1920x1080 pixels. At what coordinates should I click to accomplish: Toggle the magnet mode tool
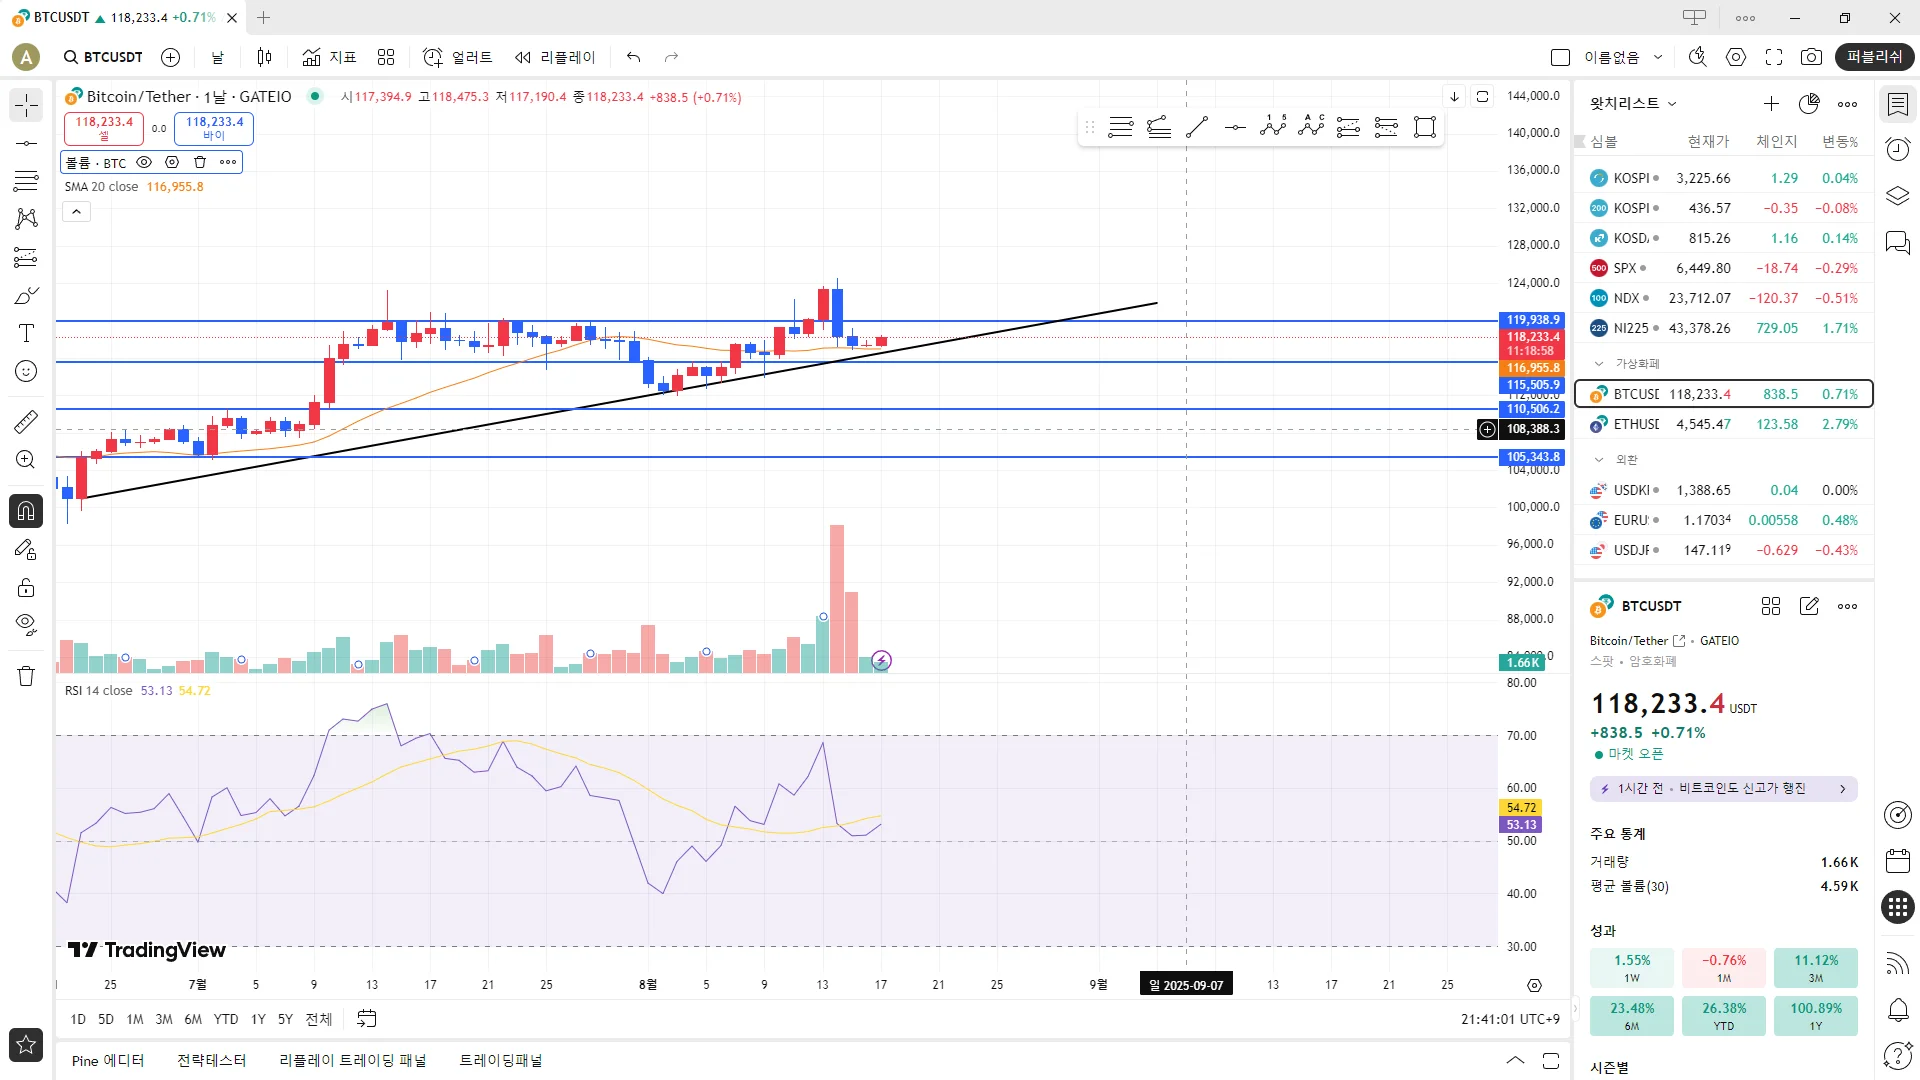click(x=26, y=511)
